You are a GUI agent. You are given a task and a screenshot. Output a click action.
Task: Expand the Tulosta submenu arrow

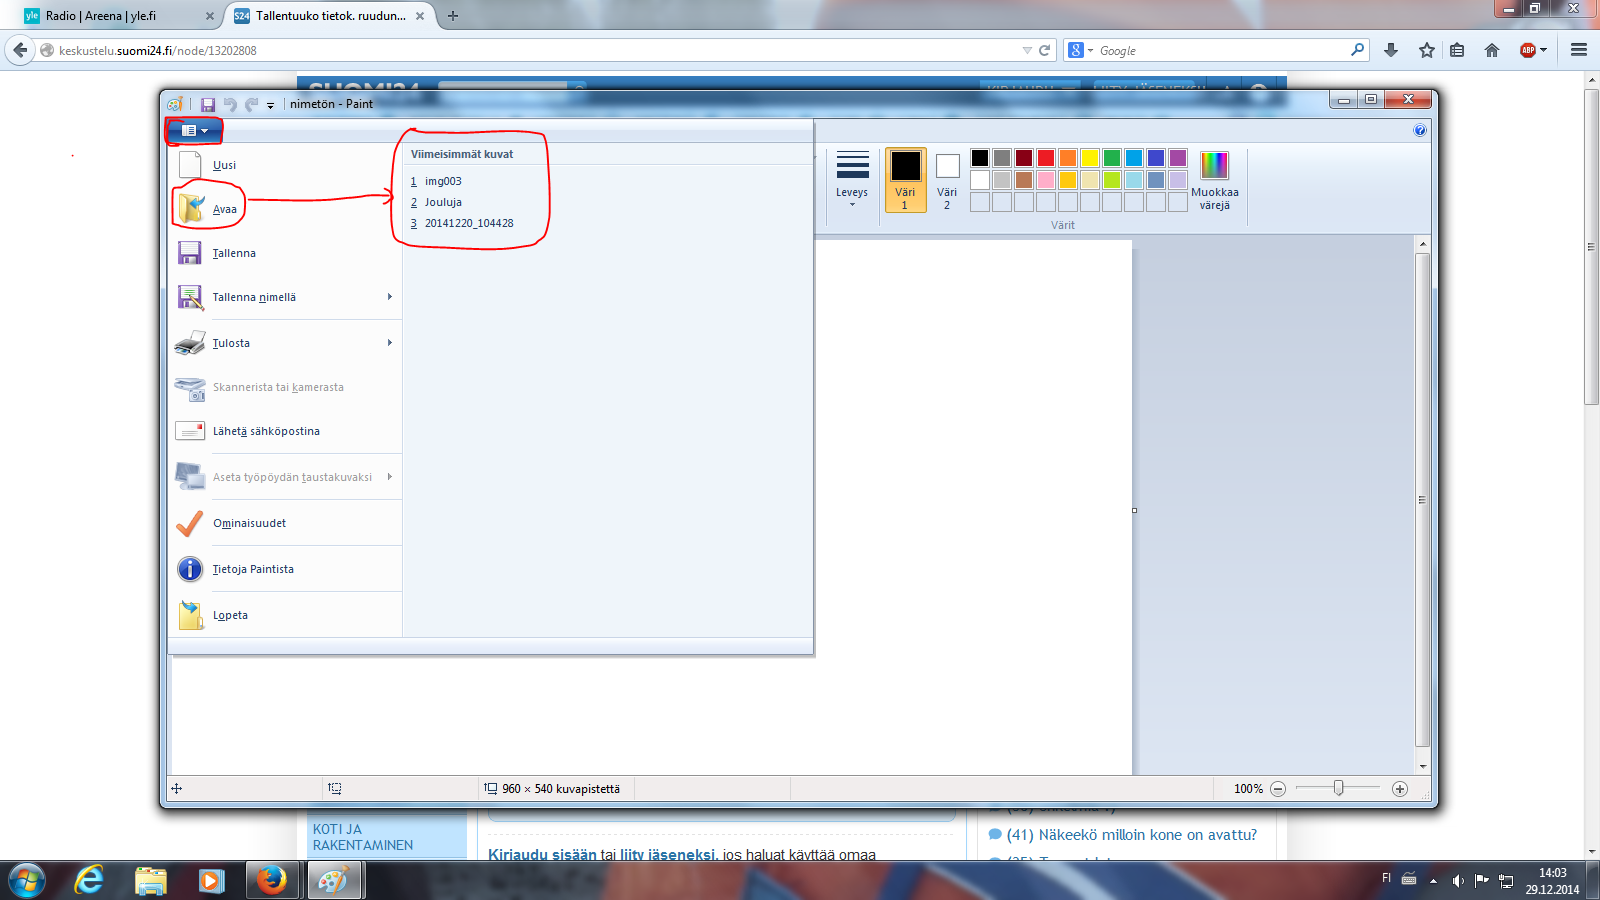(390, 343)
